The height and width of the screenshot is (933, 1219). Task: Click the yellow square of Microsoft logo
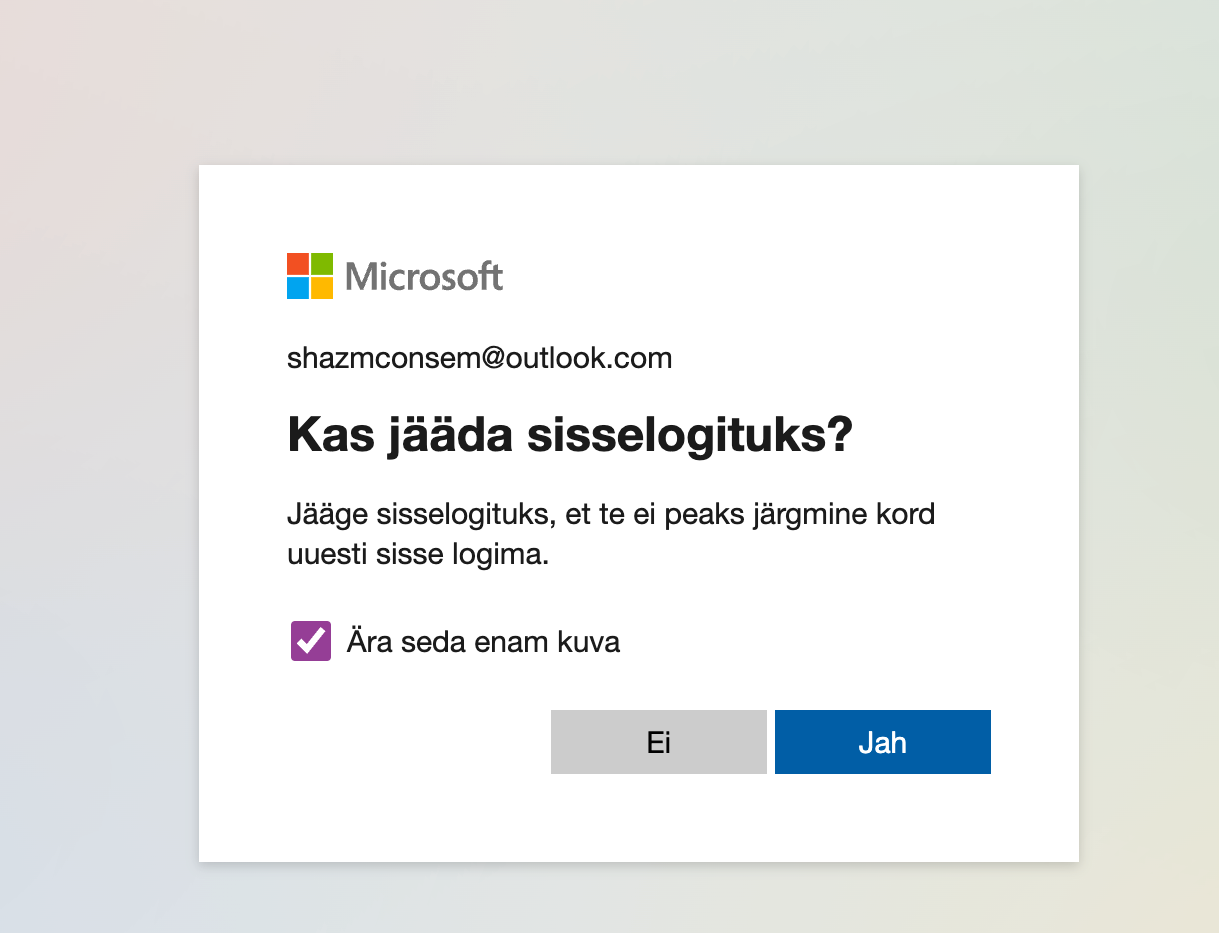pyautogui.click(x=322, y=288)
